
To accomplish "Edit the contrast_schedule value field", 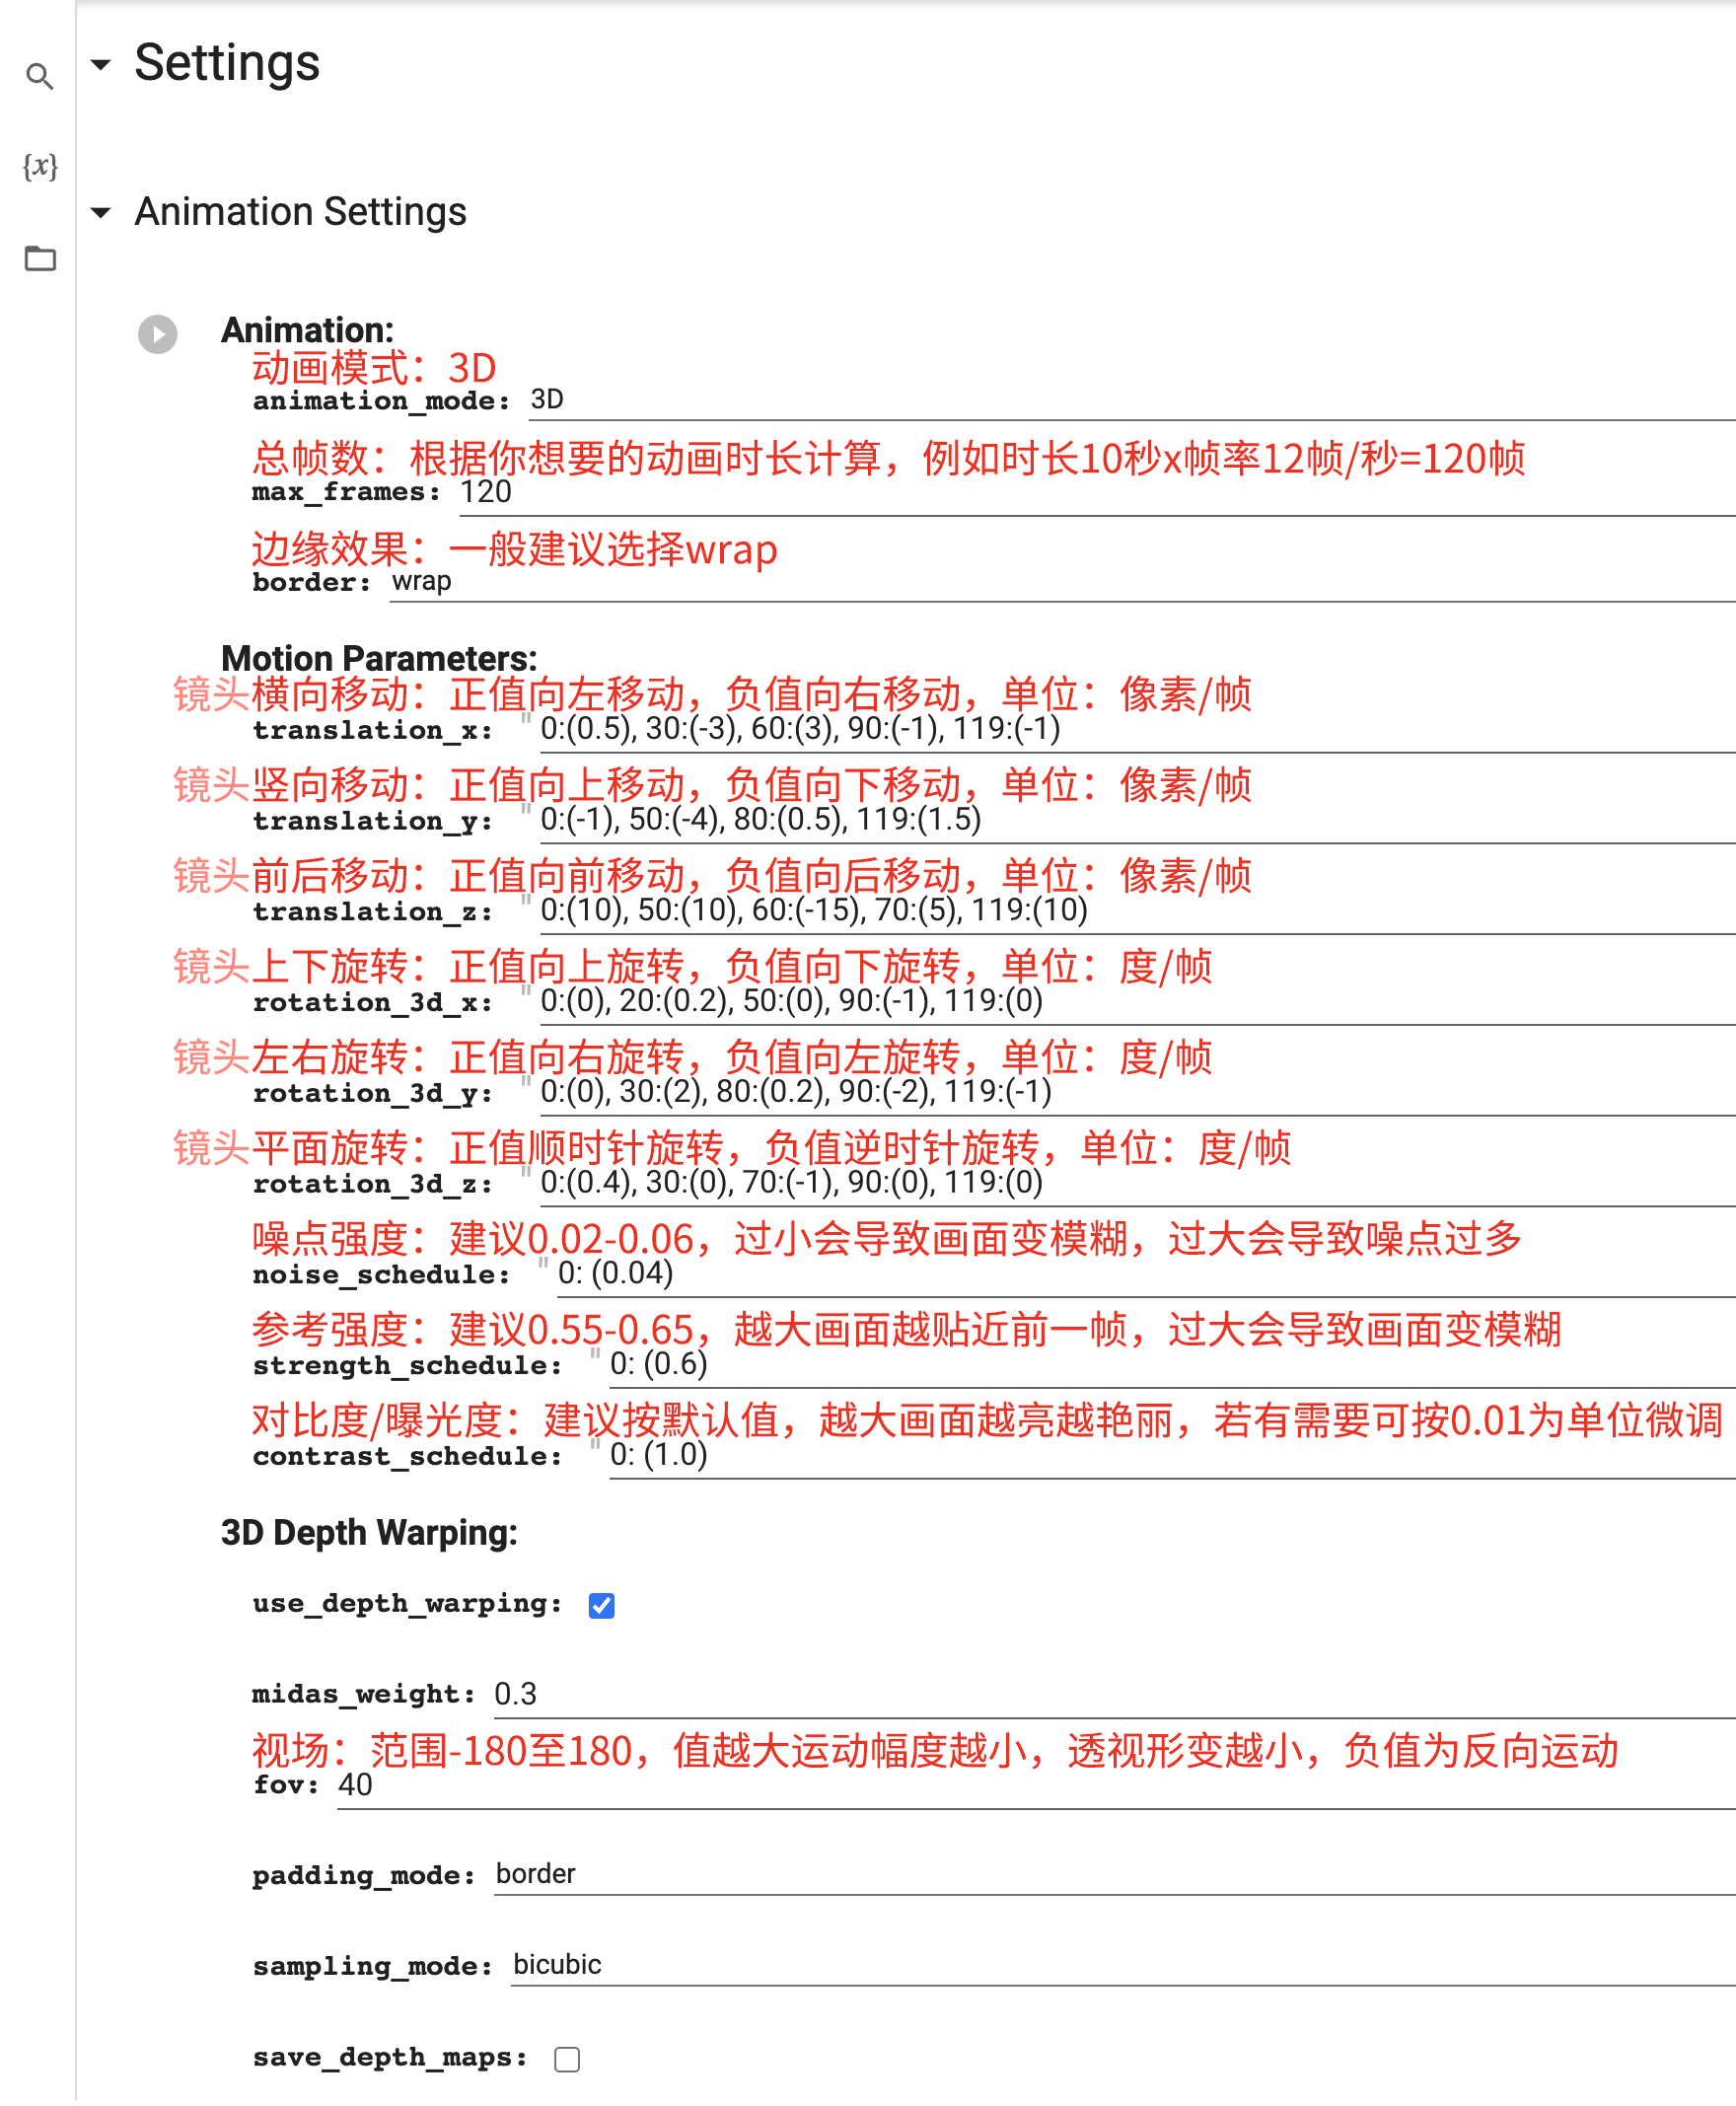I will coord(1172,1458).
